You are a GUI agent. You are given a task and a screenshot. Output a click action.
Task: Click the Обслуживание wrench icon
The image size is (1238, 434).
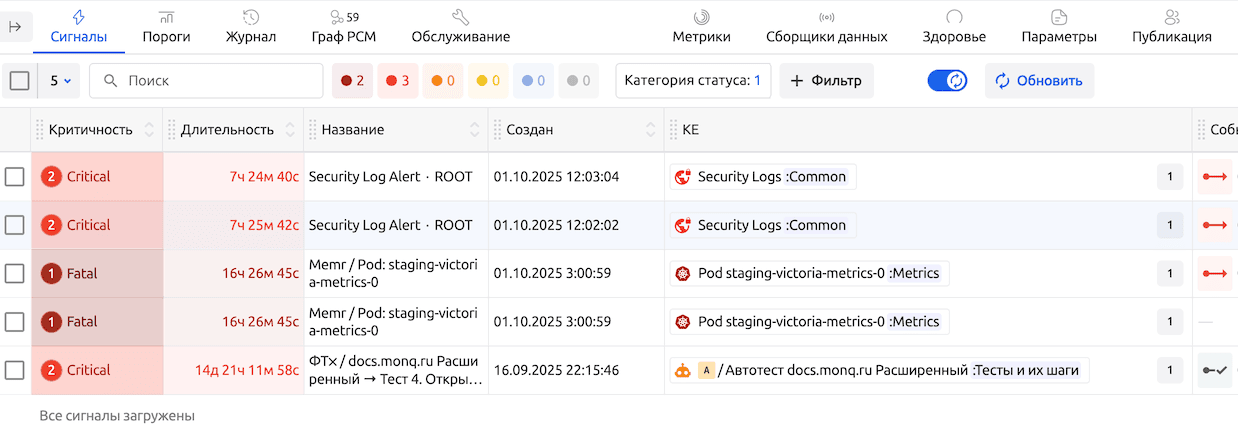[x=460, y=18]
